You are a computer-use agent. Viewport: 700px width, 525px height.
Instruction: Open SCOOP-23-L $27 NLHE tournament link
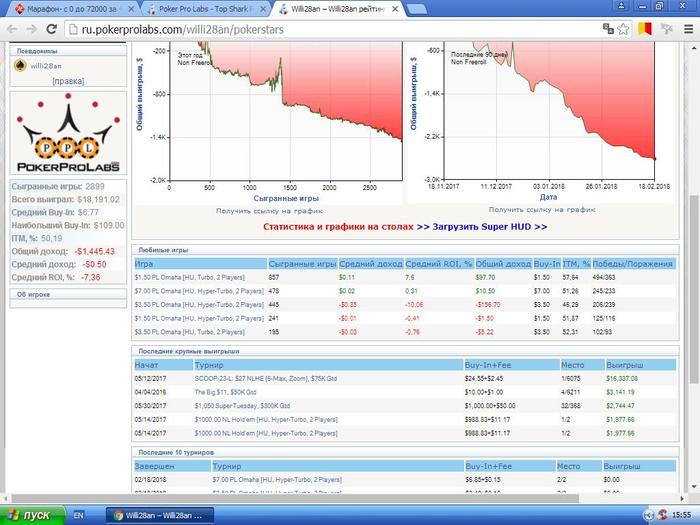[266, 379]
